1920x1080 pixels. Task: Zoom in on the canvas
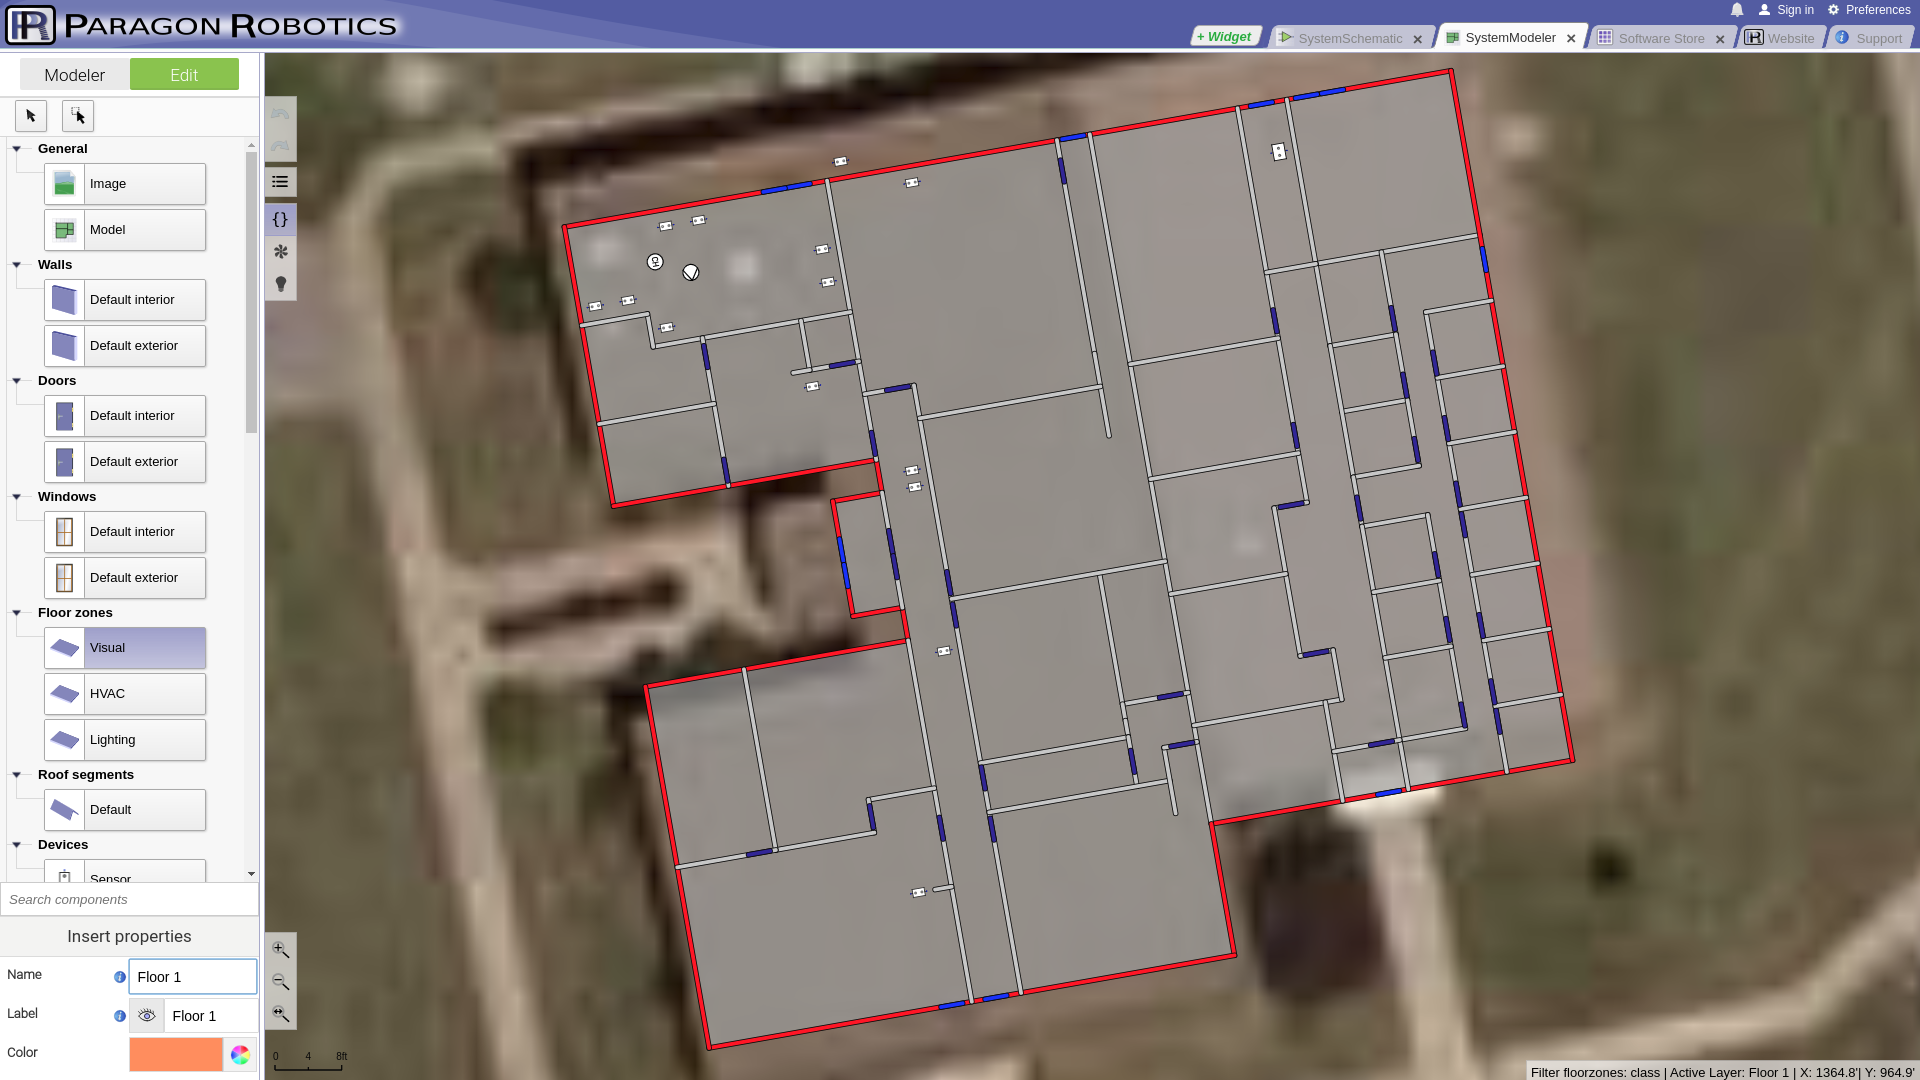[280, 949]
